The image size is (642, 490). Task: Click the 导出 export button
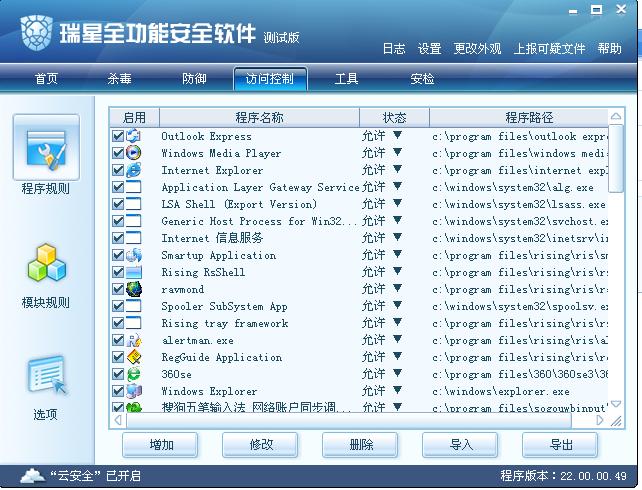(560, 445)
